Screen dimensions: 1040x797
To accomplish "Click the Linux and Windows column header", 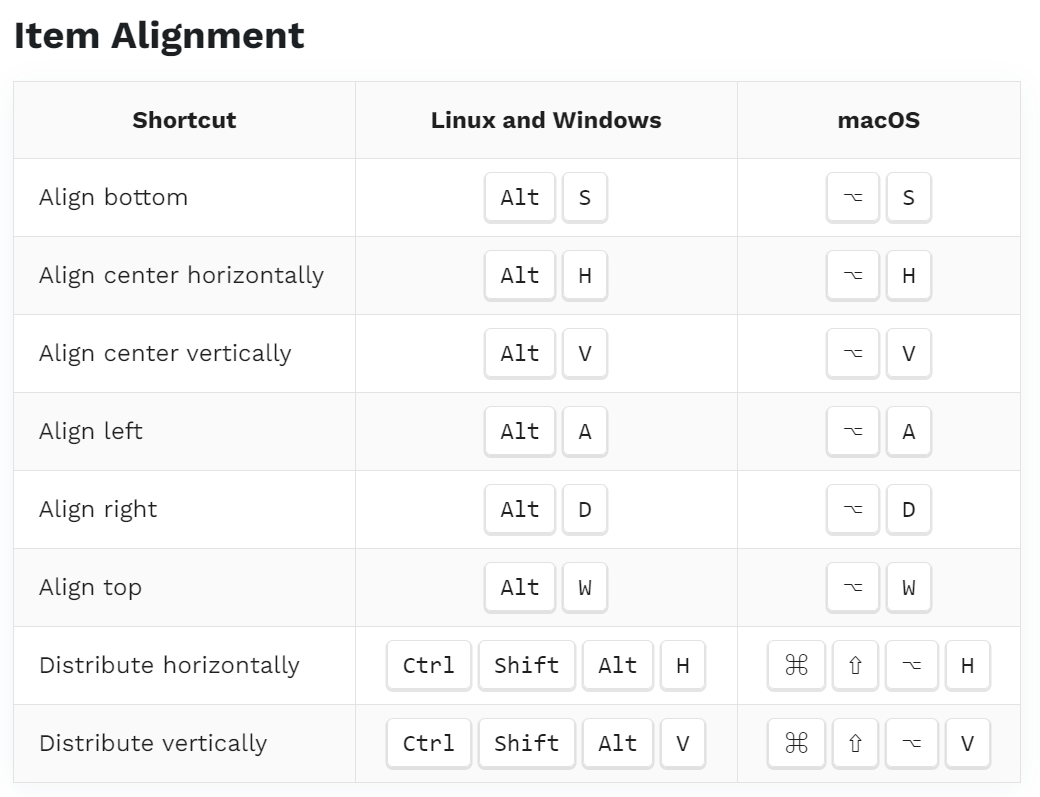I will click(x=546, y=120).
